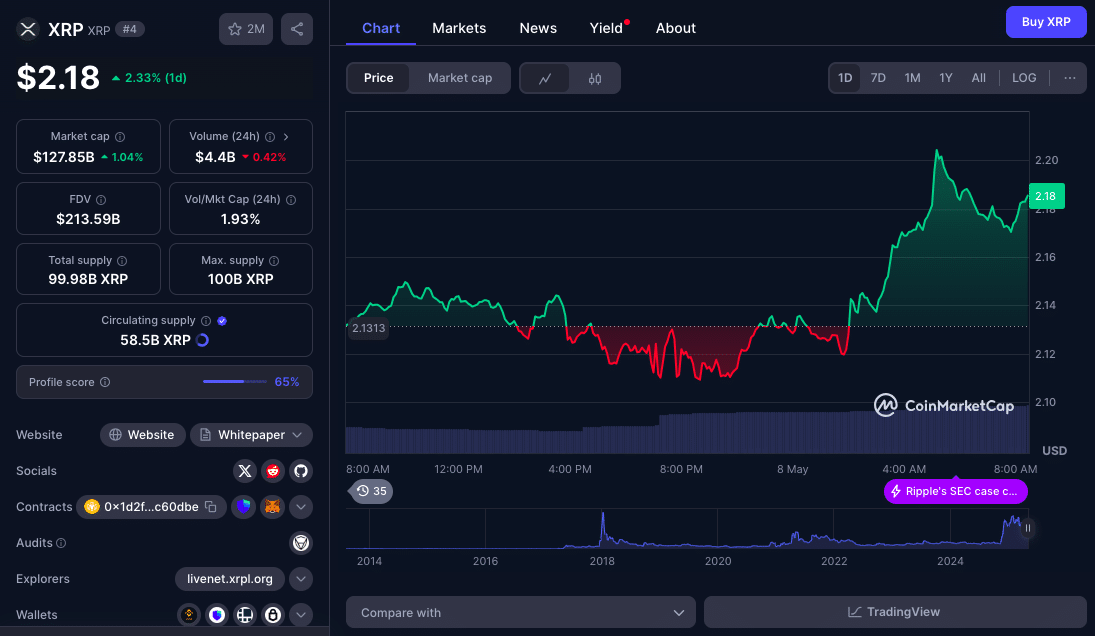Show Circulating supply info icon

206,320
